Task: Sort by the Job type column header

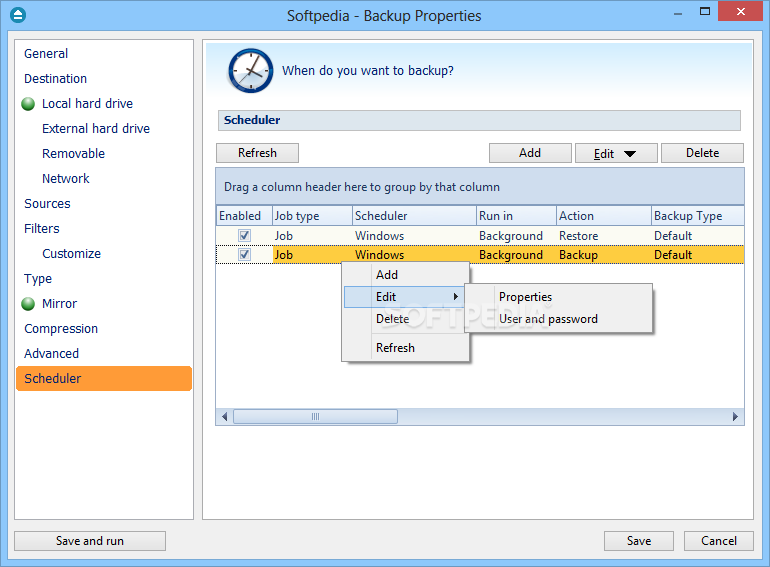Action: [312, 216]
